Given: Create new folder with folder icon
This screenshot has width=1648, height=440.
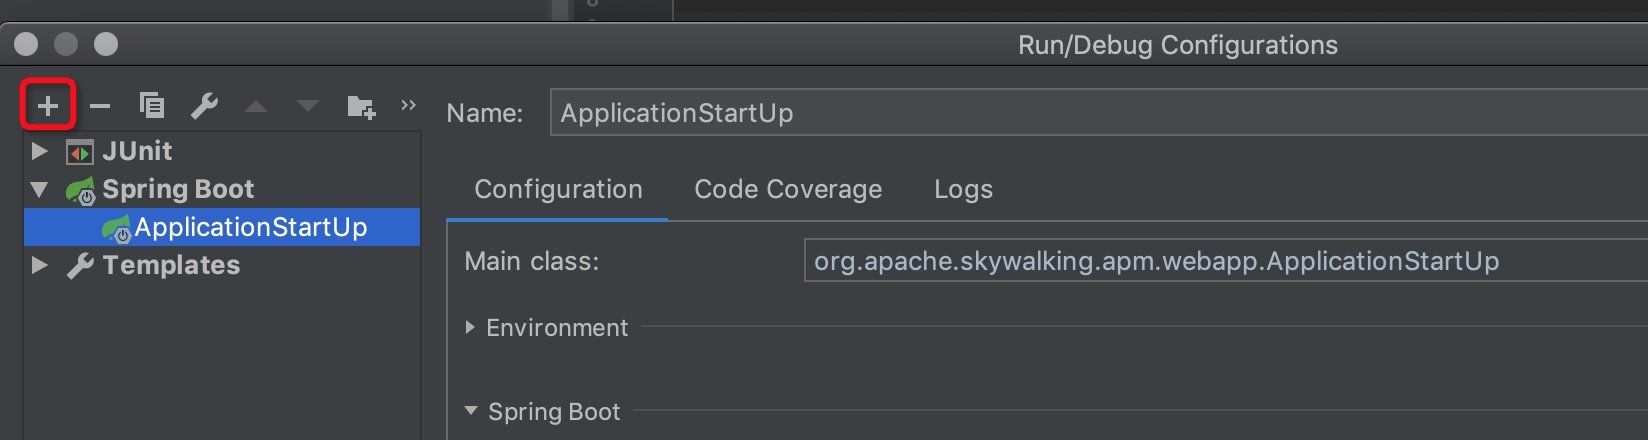Looking at the screenshot, I should click(x=360, y=106).
